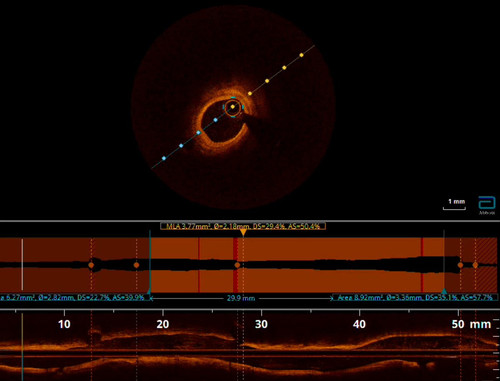Image resolution: width=500 pixels, height=381 pixels.
Task: Select the orange diamond marker near 52 mm
Action: click(x=475, y=265)
